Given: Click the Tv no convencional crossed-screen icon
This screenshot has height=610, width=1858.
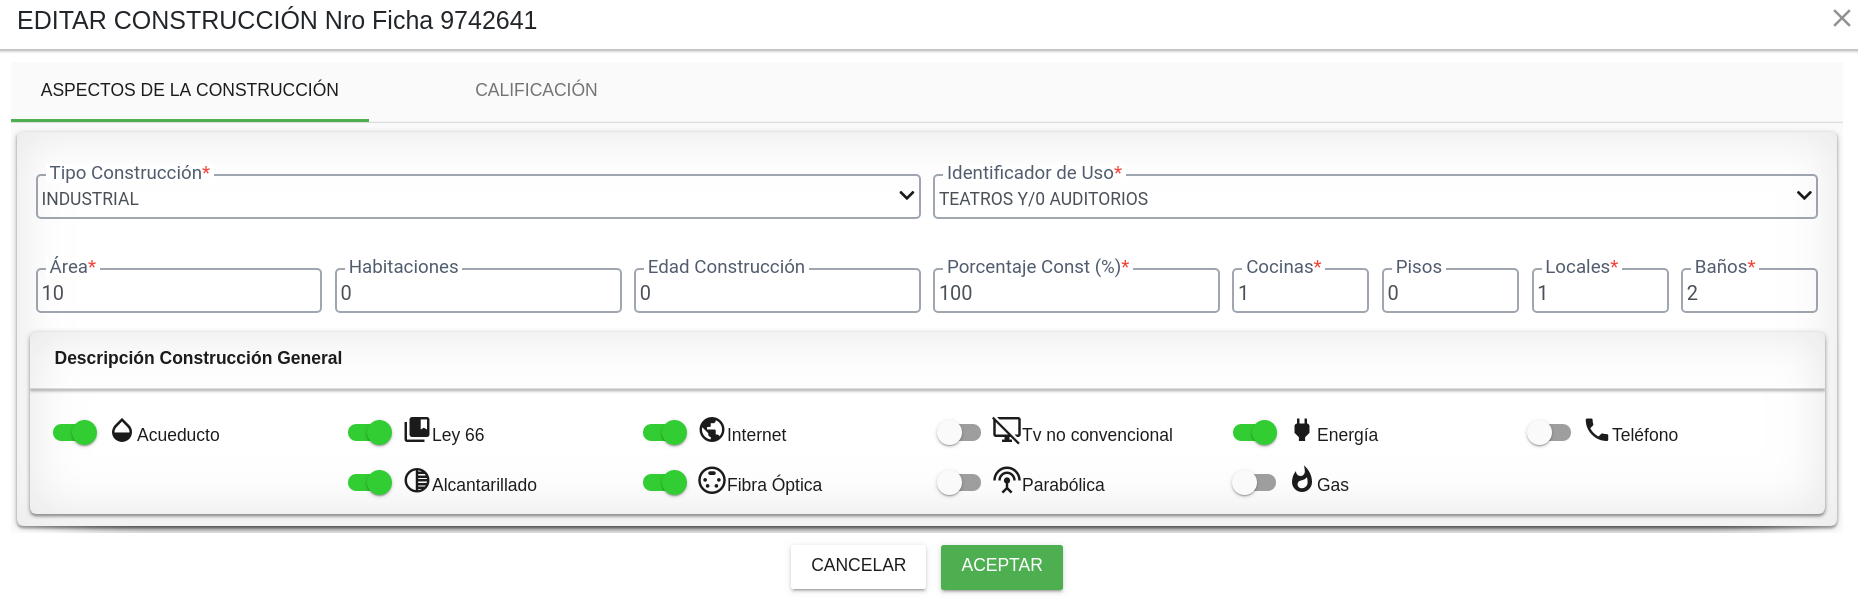Looking at the screenshot, I should pyautogui.click(x=1006, y=430).
